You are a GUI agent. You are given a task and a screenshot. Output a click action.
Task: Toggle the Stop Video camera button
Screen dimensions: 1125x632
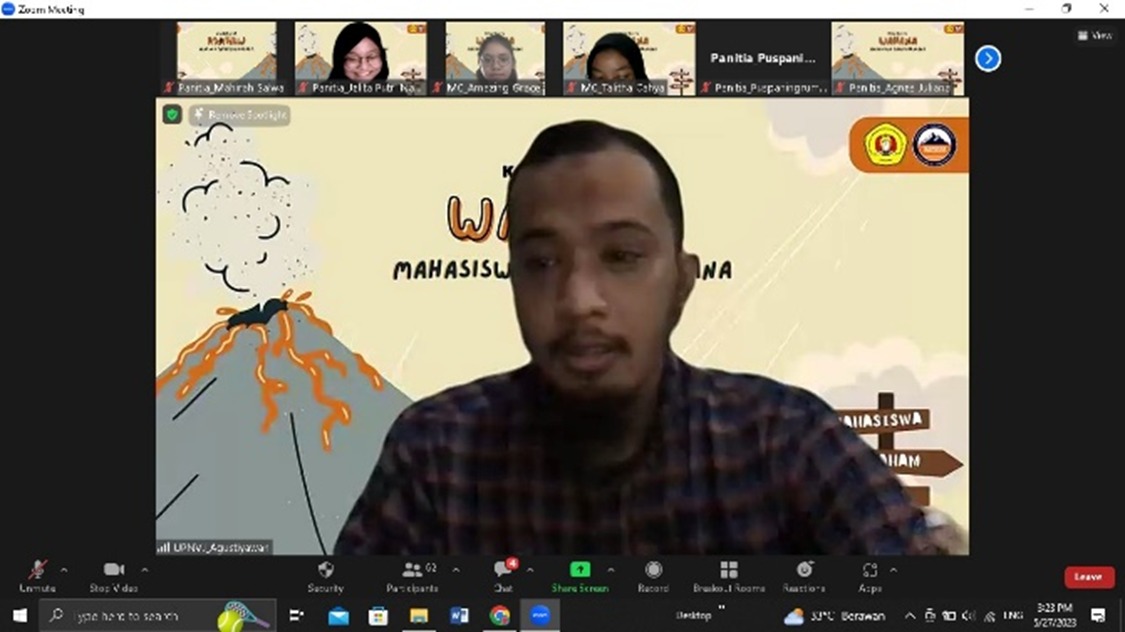click(x=113, y=575)
